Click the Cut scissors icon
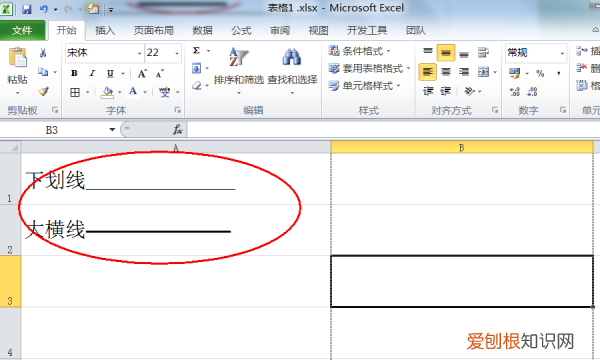Image resolution: width=600 pixels, height=360 pixels. click(43, 53)
